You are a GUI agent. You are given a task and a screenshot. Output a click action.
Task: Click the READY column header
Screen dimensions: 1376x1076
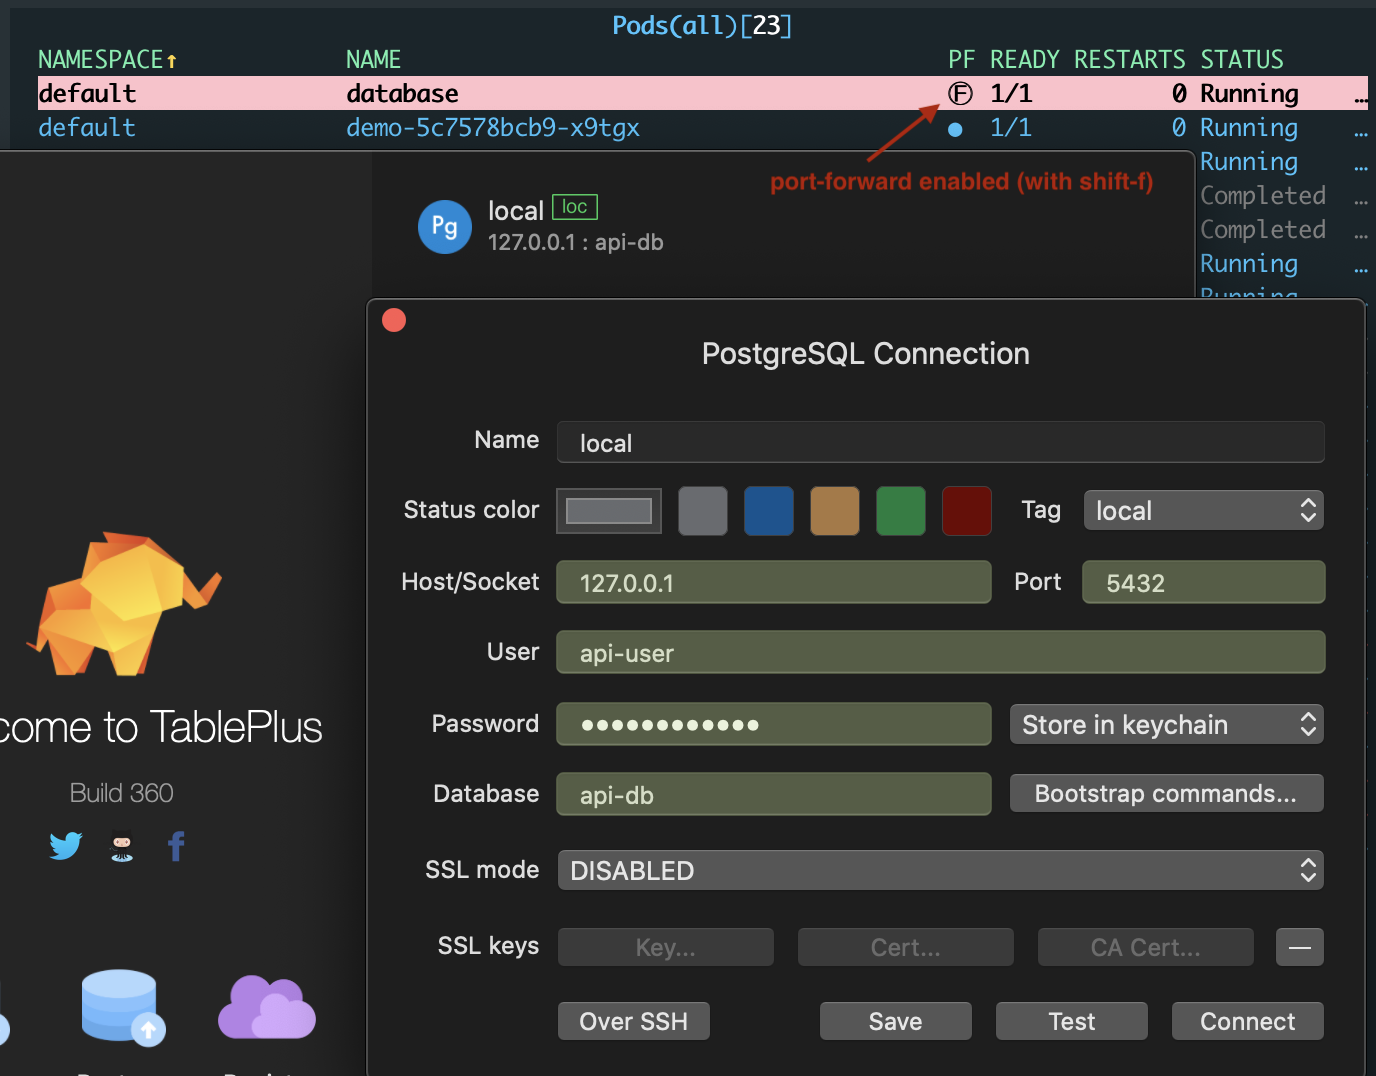pos(1025,60)
